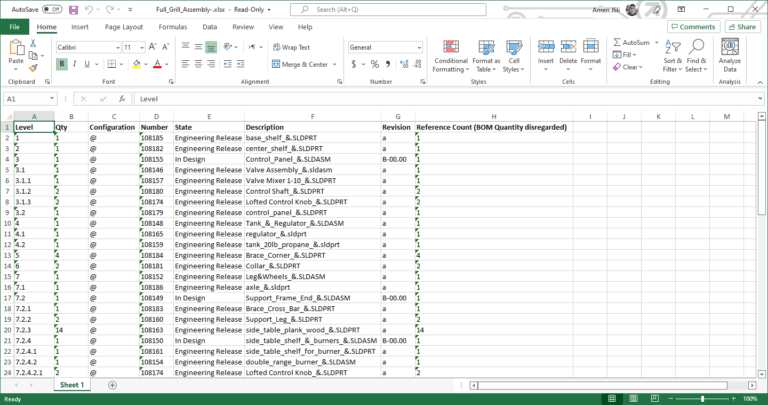Open the Fill dropdown
The width and height of the screenshot is (768, 405).
(x=624, y=55)
